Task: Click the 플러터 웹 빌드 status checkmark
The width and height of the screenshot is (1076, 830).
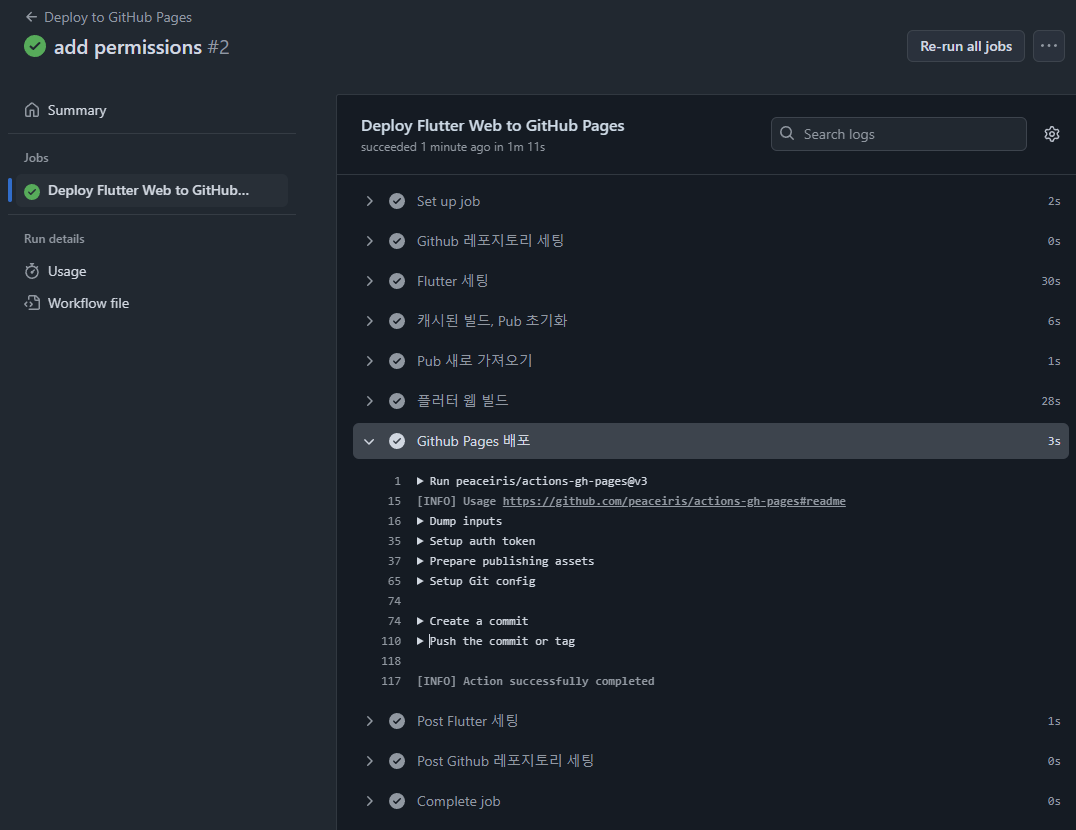Action: (x=397, y=401)
